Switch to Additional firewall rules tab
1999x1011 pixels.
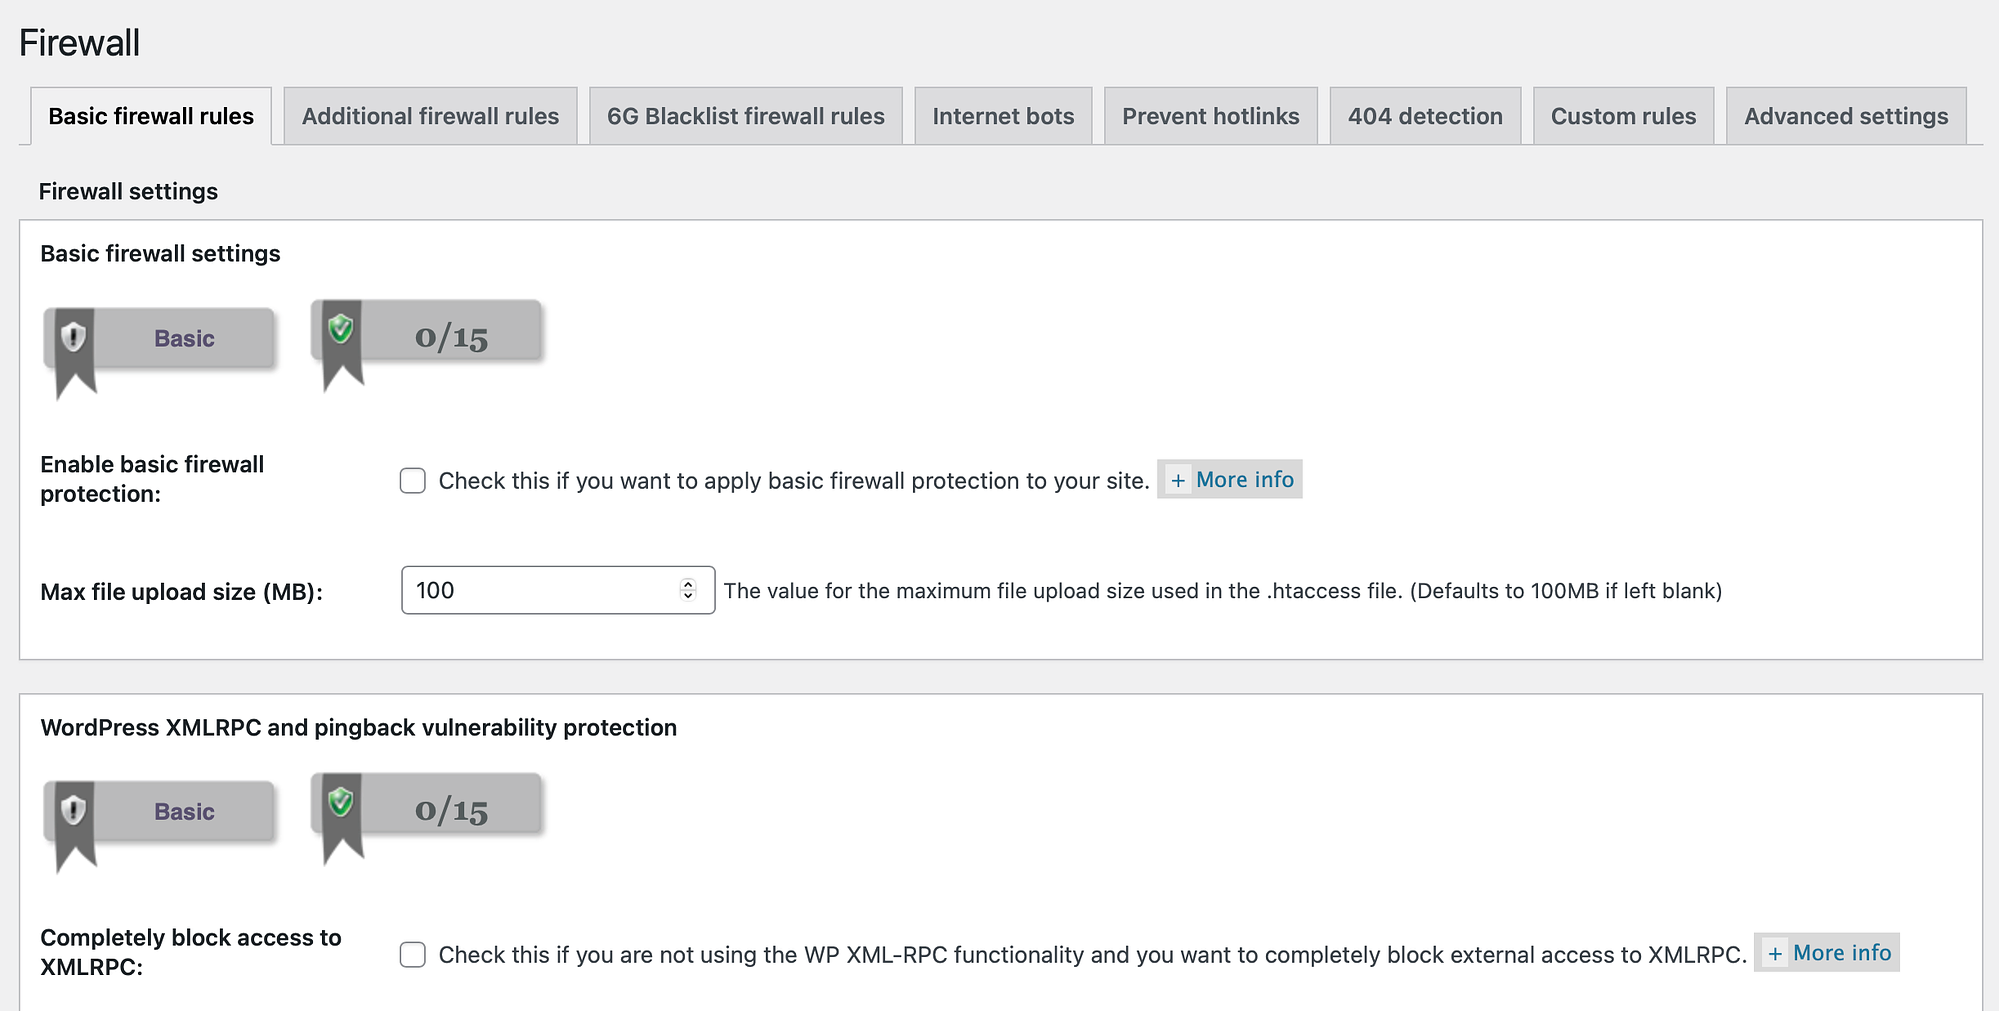coord(430,116)
